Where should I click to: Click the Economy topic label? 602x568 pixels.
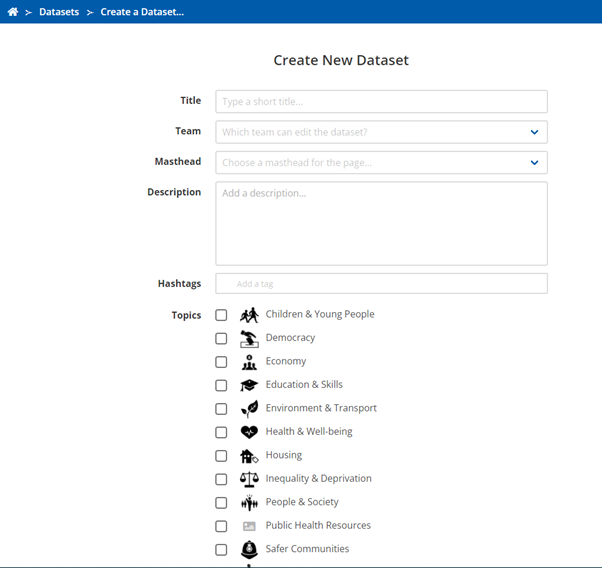(286, 361)
